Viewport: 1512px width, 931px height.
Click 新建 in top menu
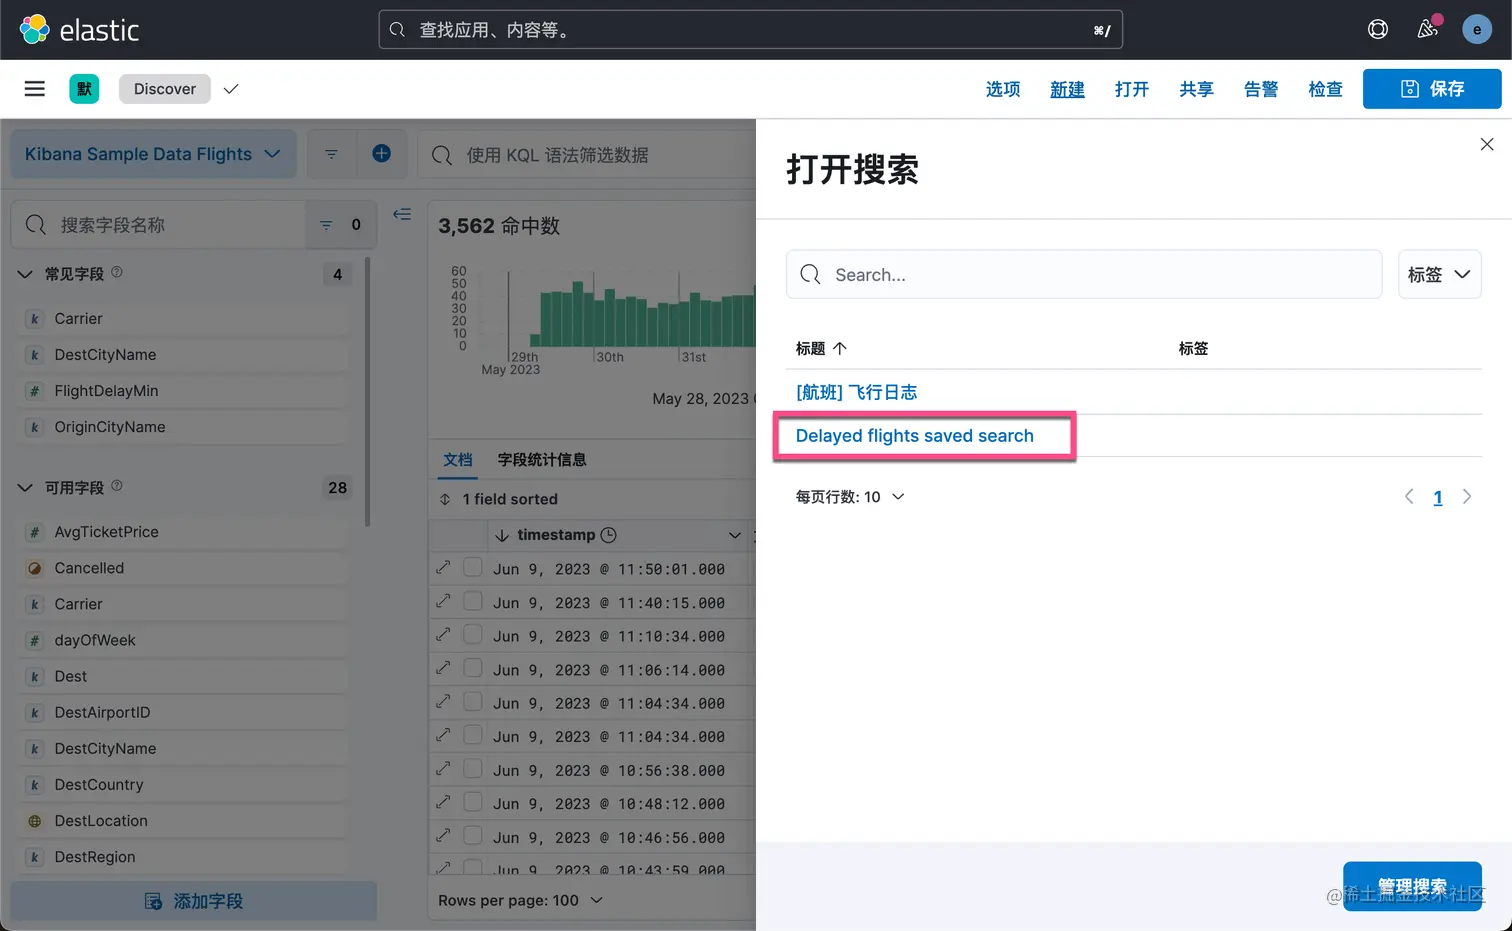click(1067, 89)
